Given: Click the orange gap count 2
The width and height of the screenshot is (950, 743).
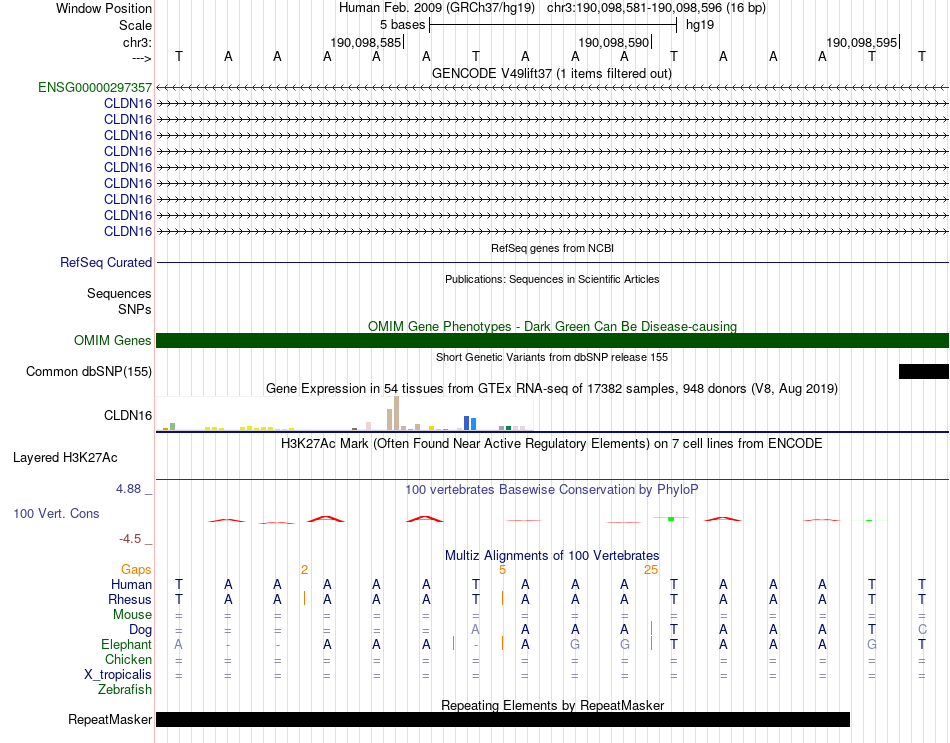Looking at the screenshot, I should [x=304, y=570].
